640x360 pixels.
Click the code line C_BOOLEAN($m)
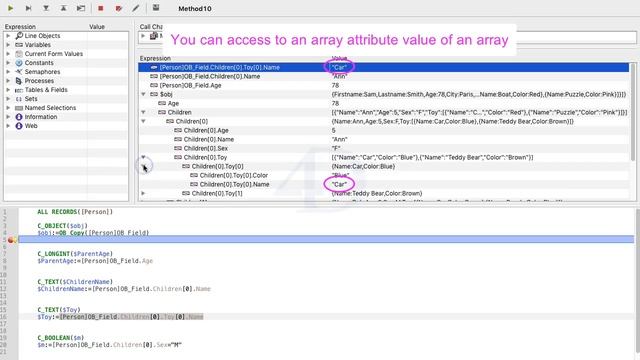61,338
